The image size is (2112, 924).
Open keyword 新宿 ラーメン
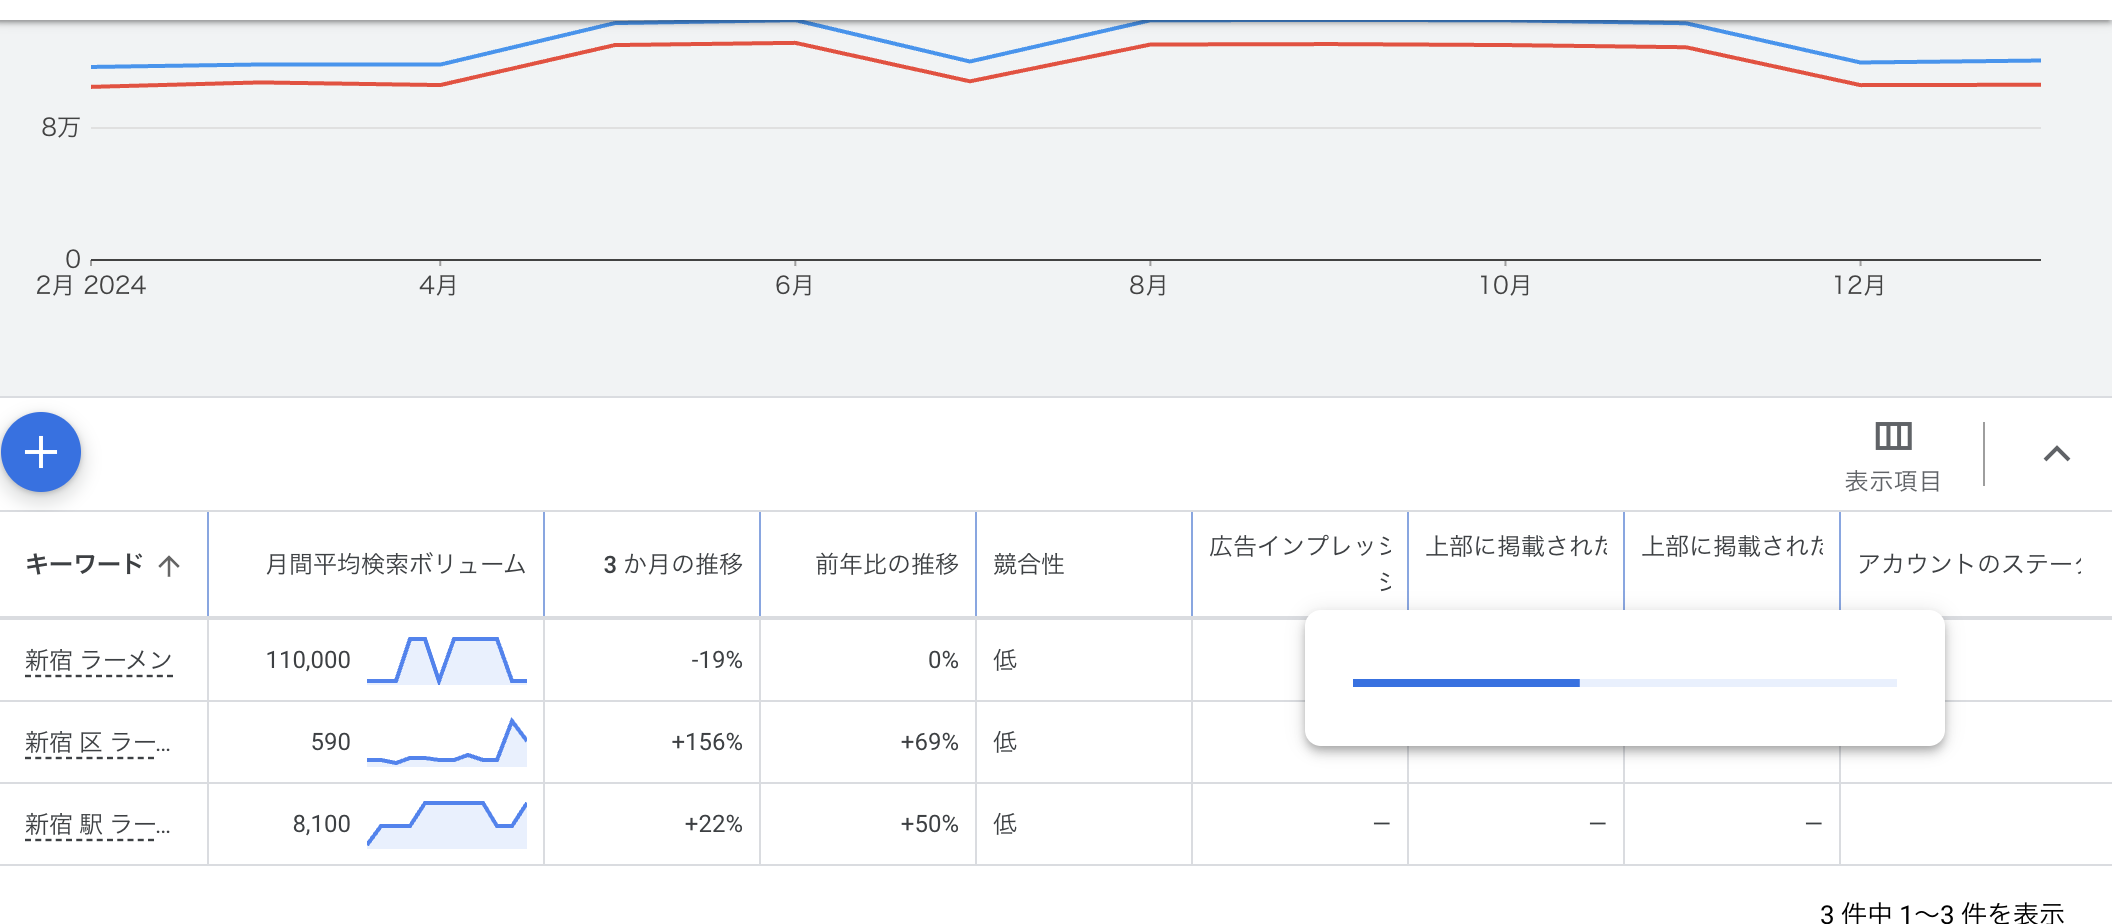99,660
